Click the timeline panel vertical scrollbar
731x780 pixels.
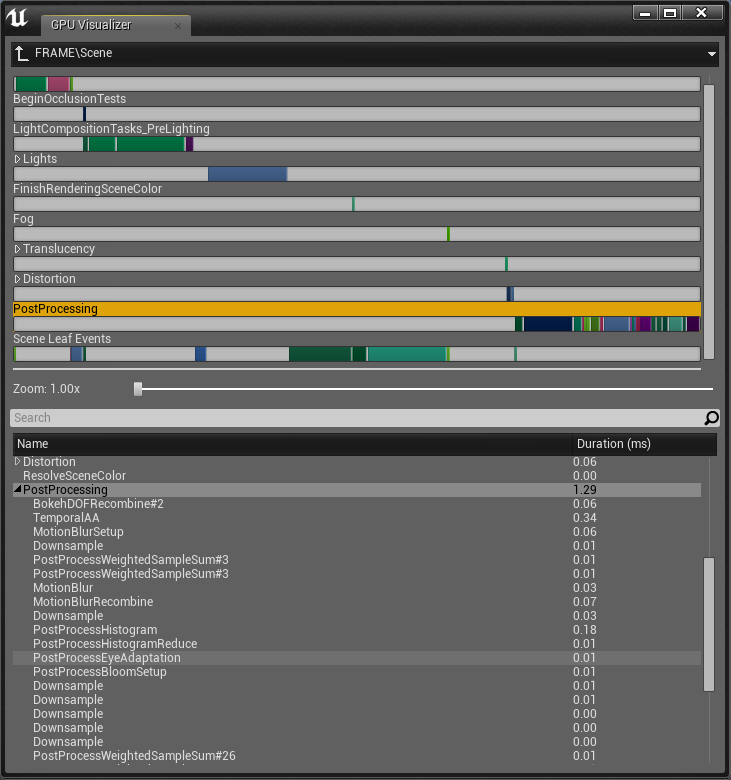(709, 221)
